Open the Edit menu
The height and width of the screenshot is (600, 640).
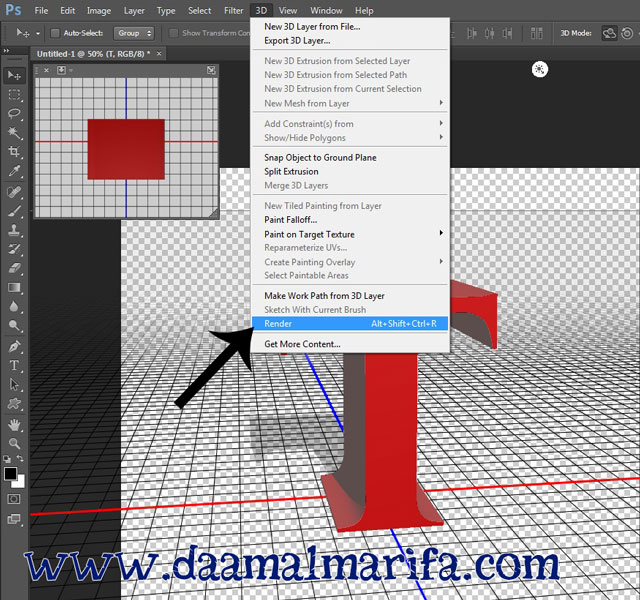click(x=67, y=11)
